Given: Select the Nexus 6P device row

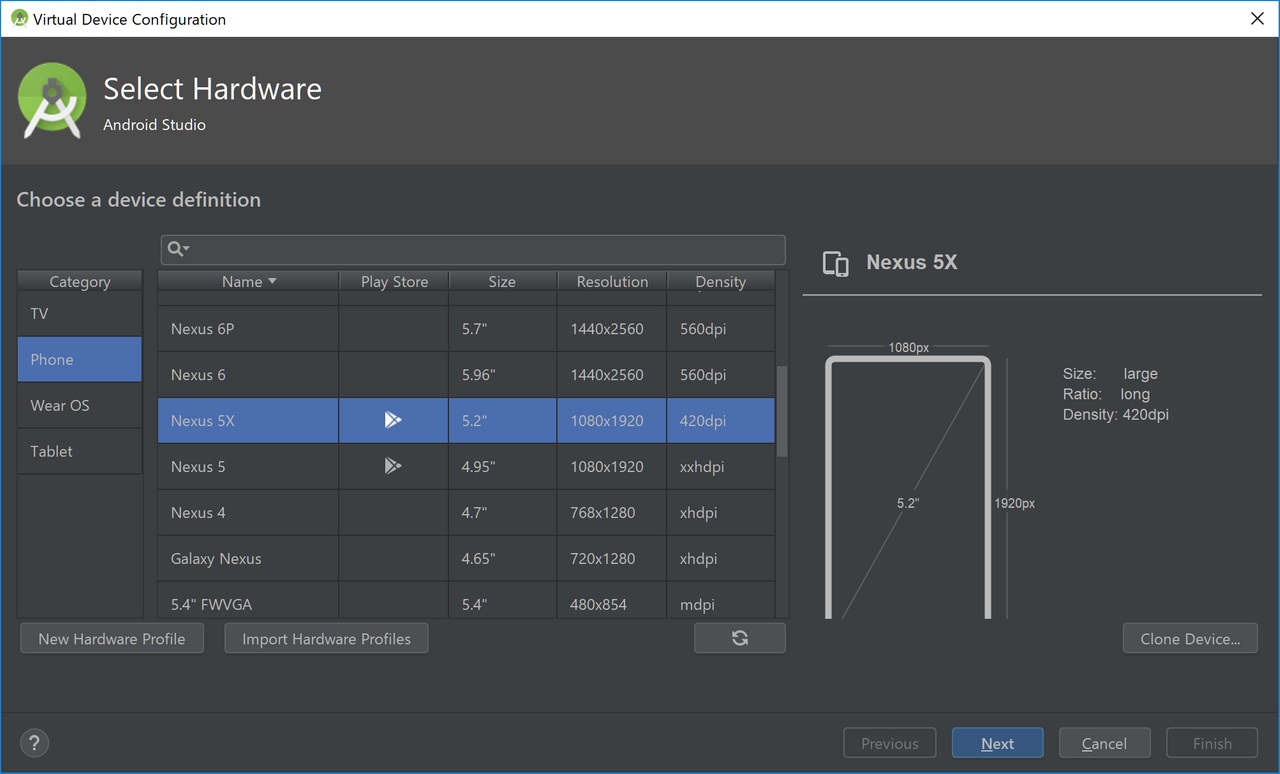Looking at the screenshot, I should [247, 328].
